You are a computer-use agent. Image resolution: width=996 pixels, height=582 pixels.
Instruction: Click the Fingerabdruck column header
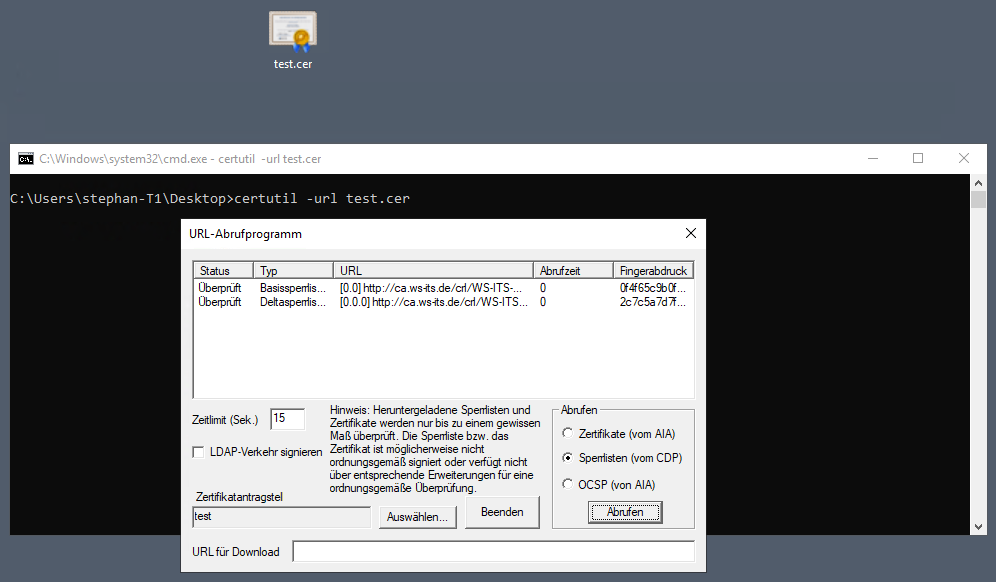(653, 271)
